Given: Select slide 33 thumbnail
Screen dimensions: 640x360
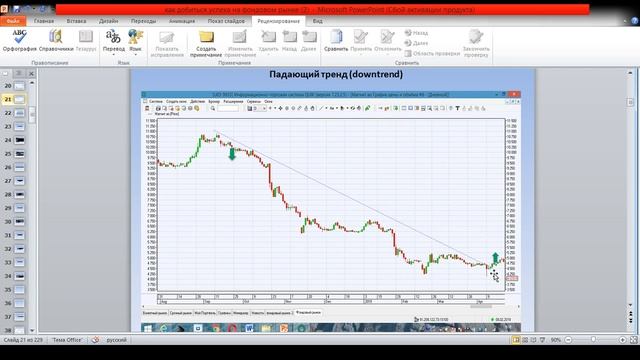Looking at the screenshot, I should pyautogui.click(x=19, y=262).
